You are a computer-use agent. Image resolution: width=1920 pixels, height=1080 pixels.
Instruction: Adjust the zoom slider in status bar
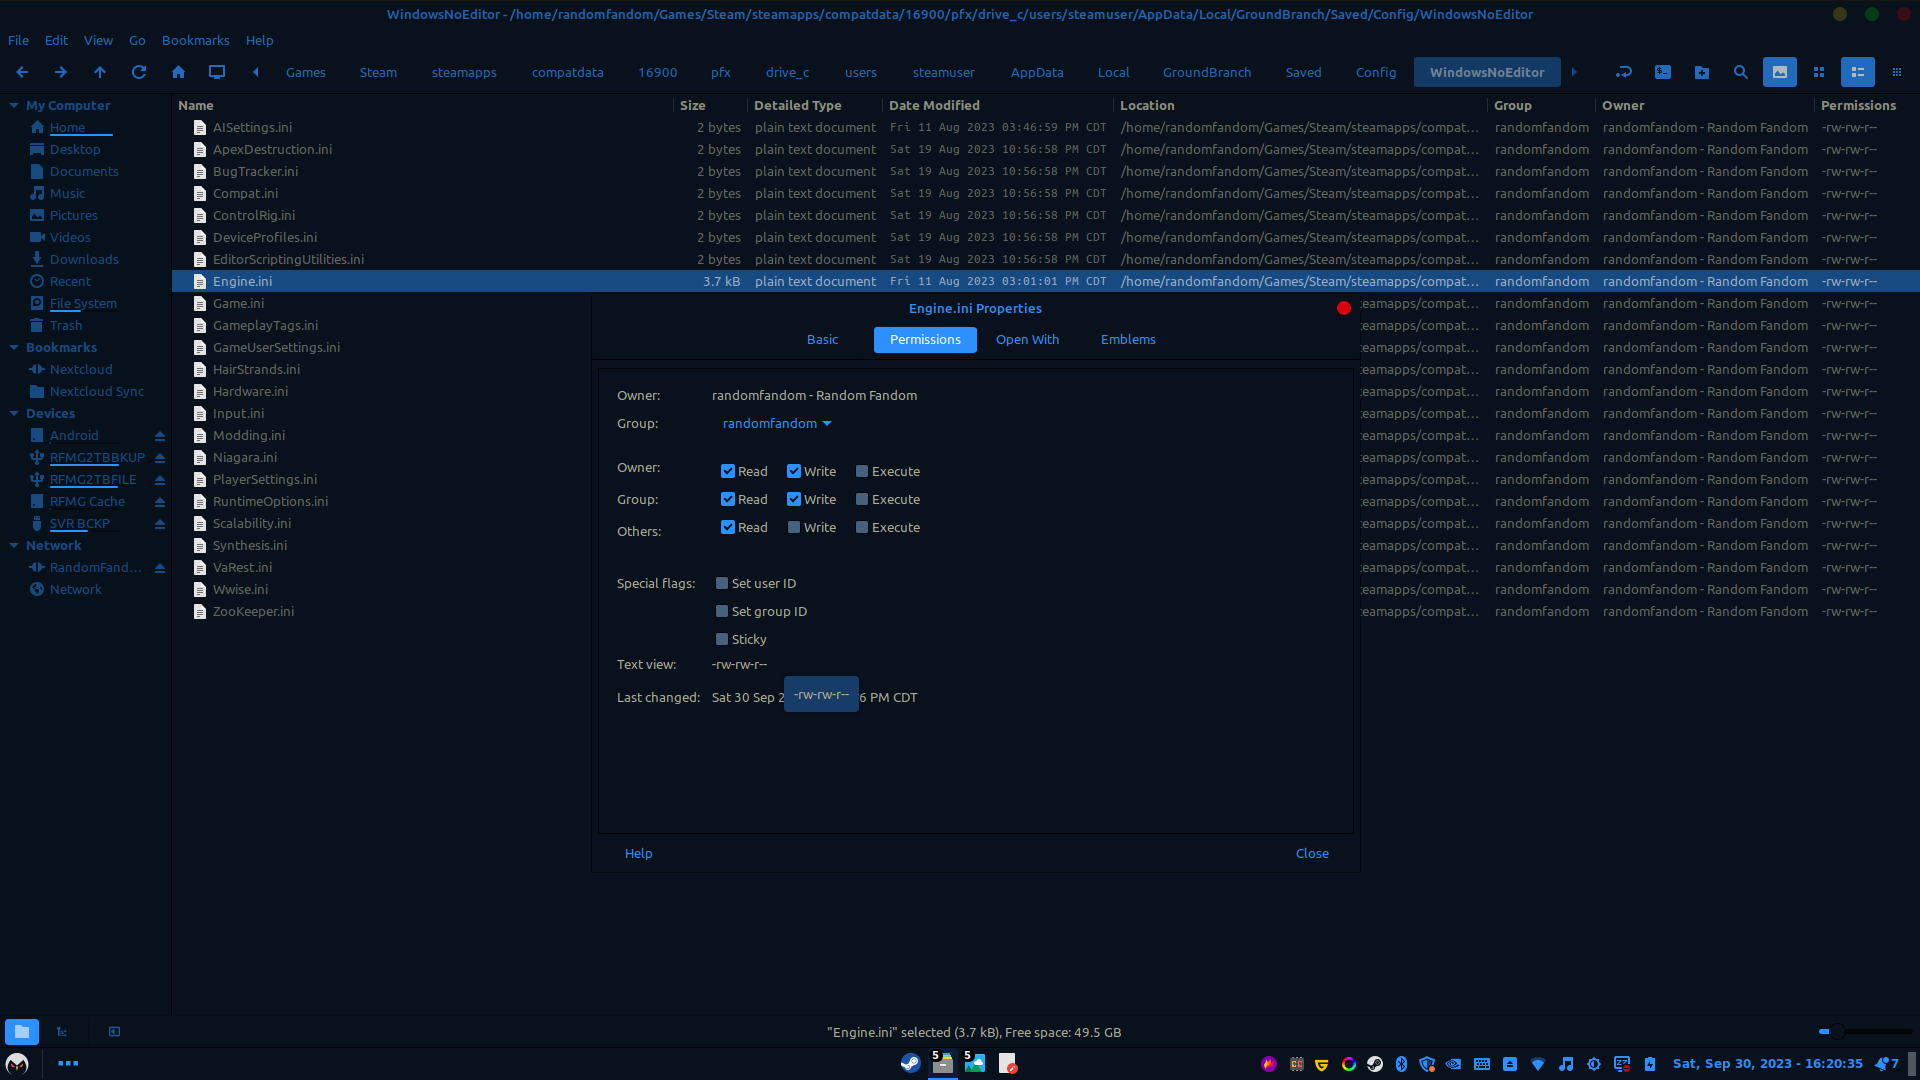1836,1031
